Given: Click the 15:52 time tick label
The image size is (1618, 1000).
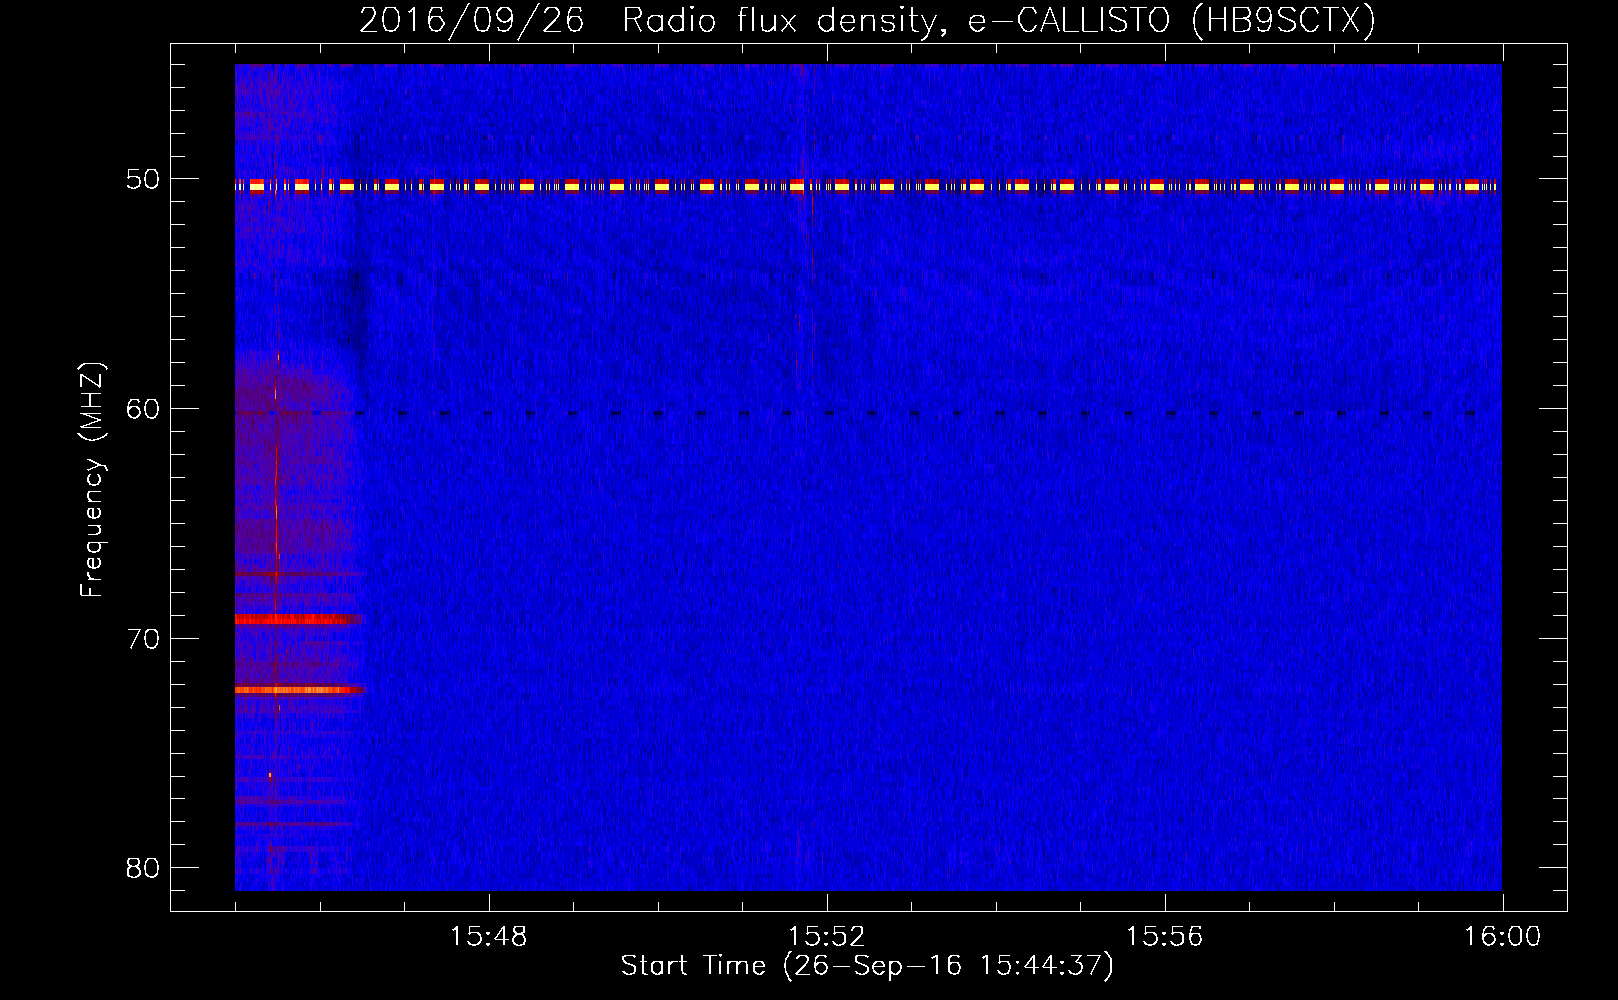Looking at the screenshot, I should pyautogui.click(x=826, y=937).
